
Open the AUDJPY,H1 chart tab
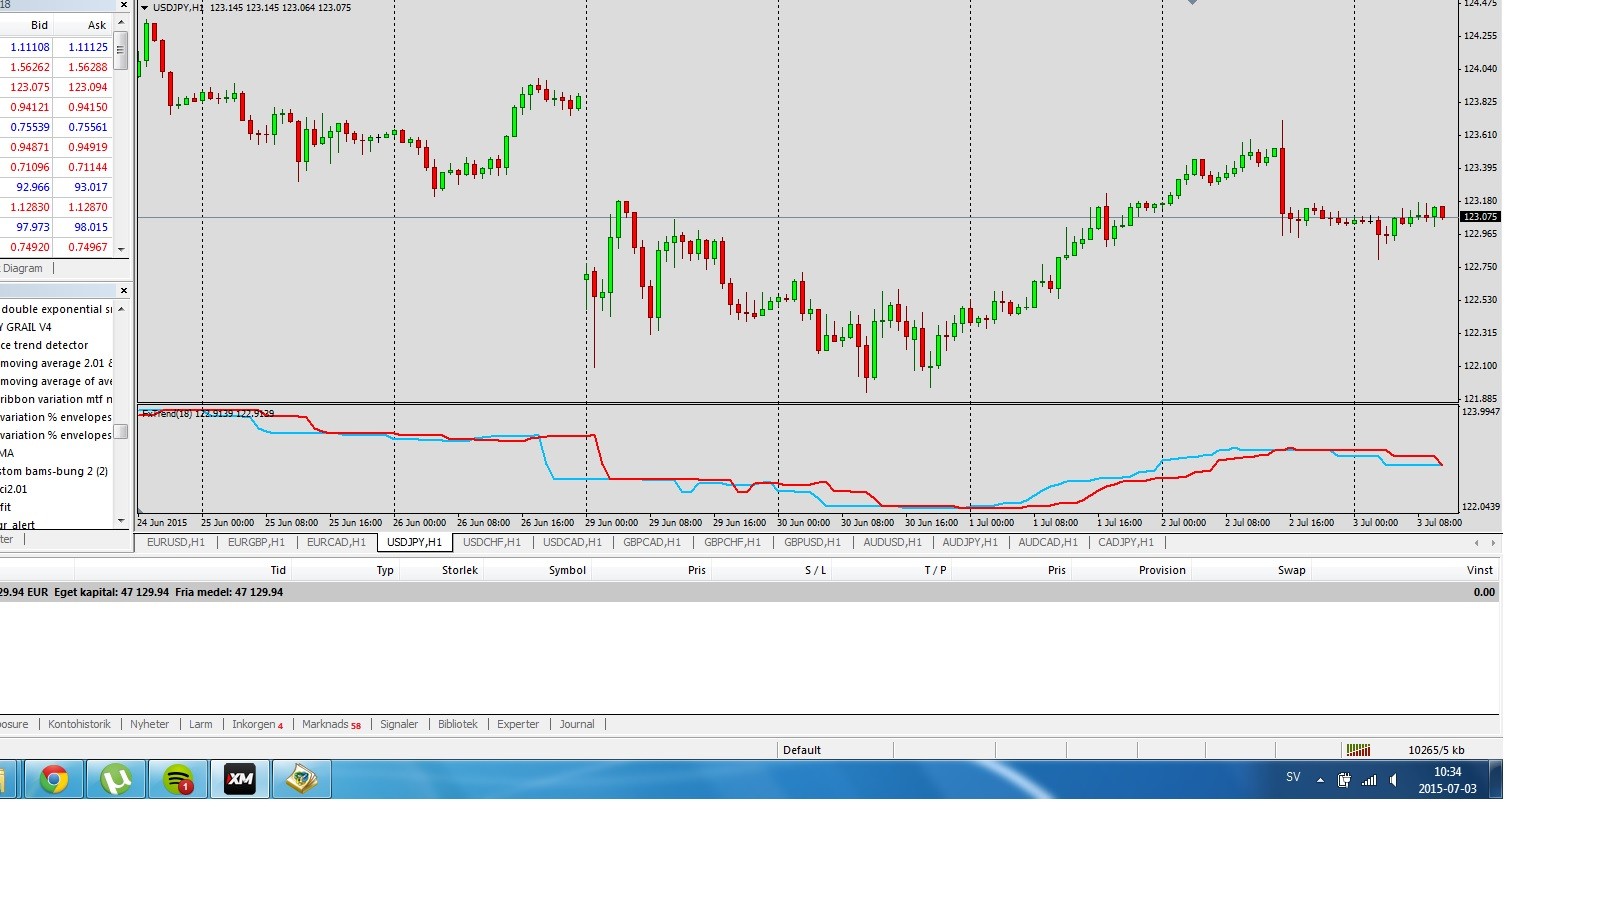click(x=970, y=542)
